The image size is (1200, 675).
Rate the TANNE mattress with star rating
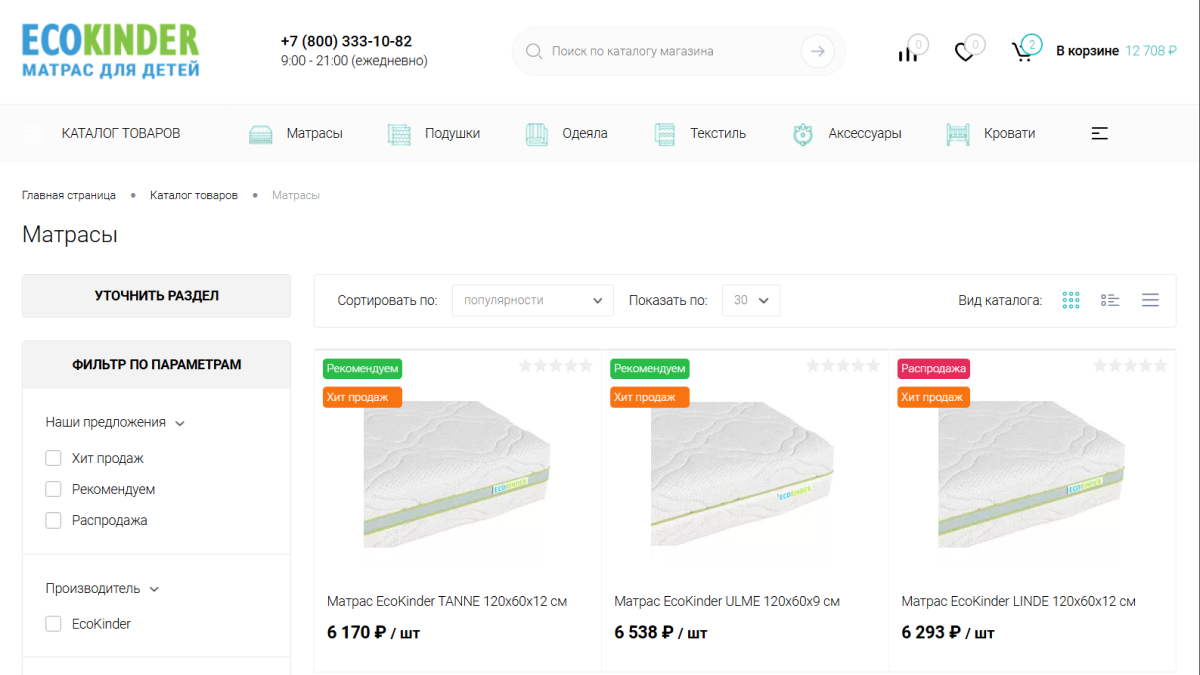[x=555, y=366]
